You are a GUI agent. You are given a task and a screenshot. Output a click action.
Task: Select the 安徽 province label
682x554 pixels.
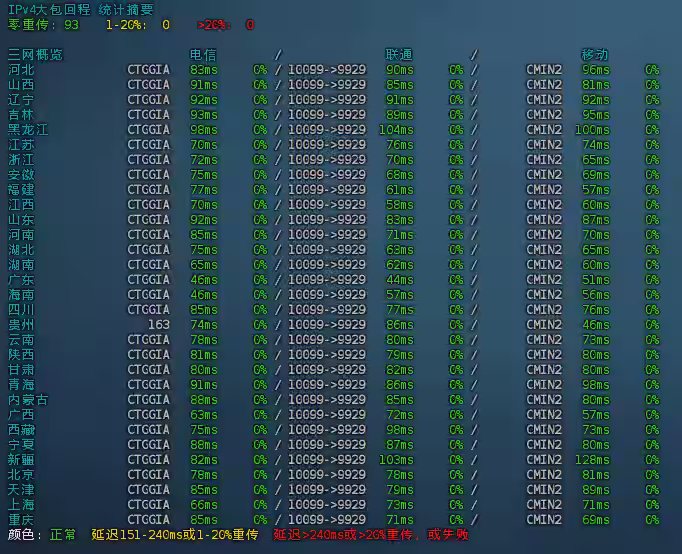coord(21,175)
